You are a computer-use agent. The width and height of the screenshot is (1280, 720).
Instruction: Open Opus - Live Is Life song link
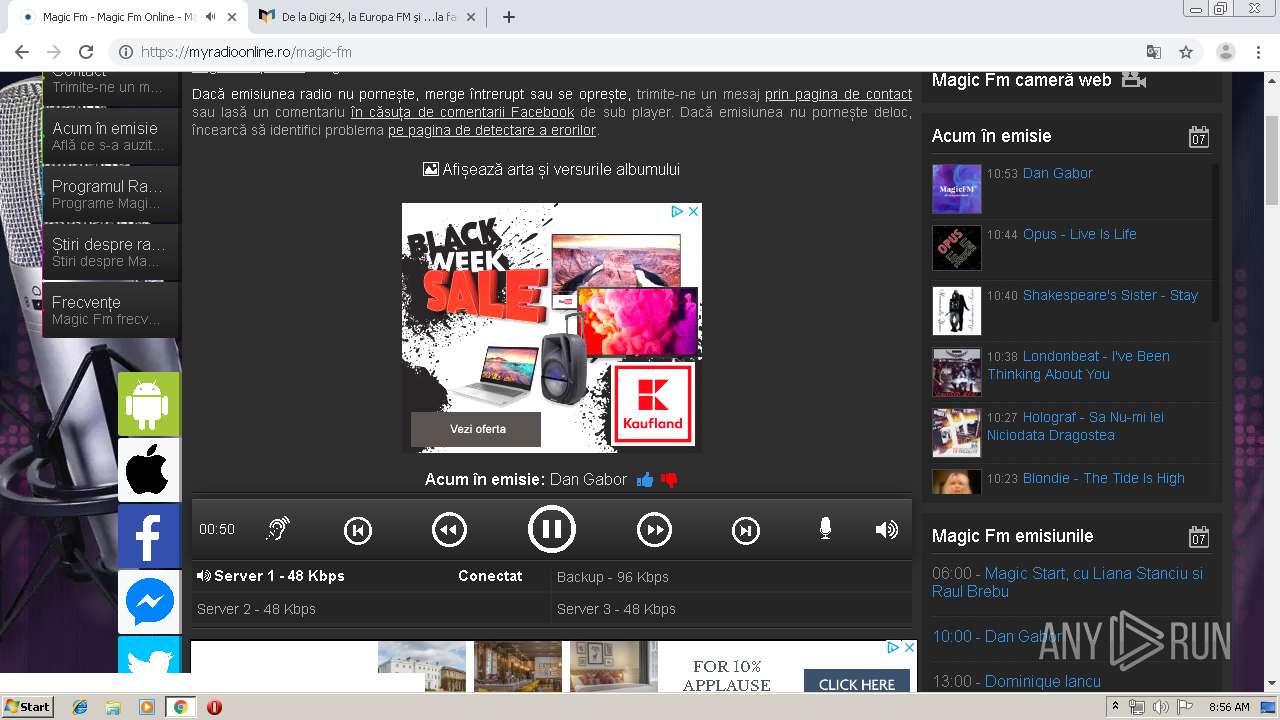pyautogui.click(x=1079, y=234)
